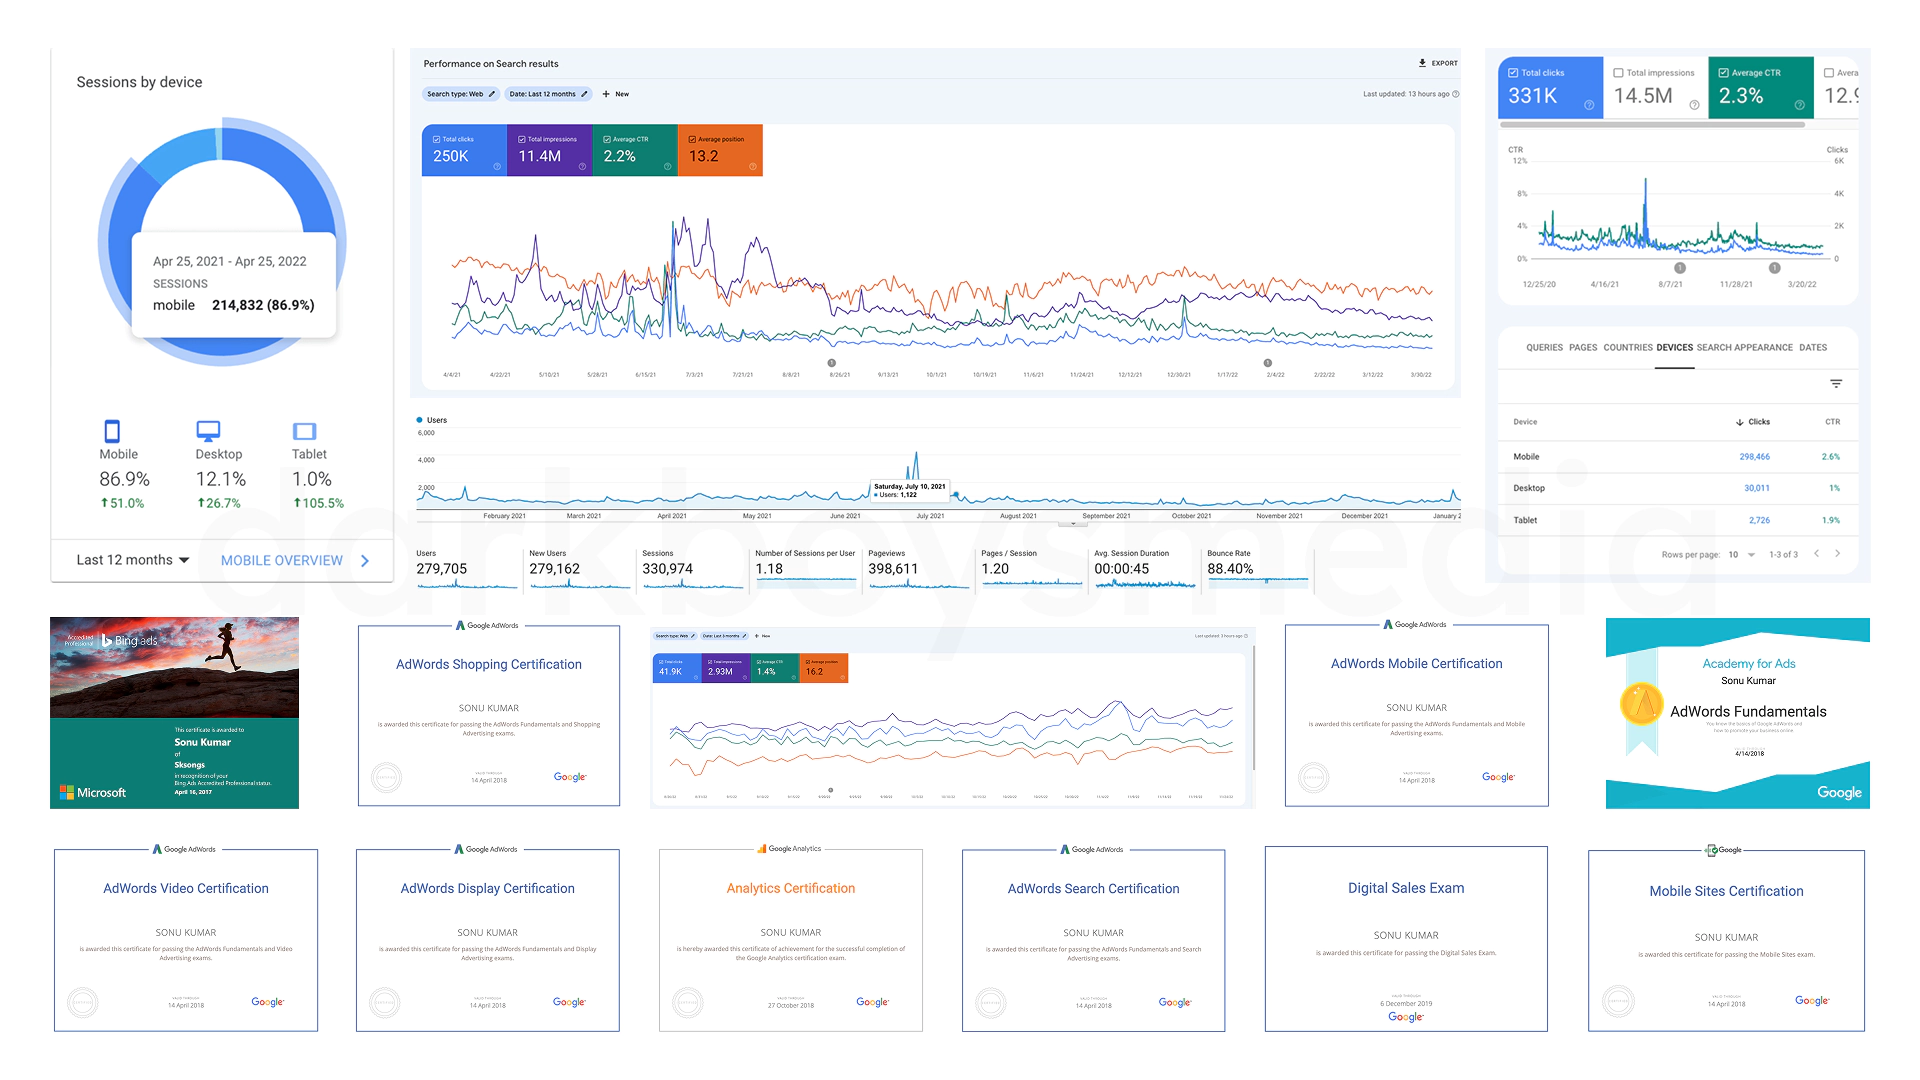Edit the Date: Last 12 months pencil

pos(585,94)
